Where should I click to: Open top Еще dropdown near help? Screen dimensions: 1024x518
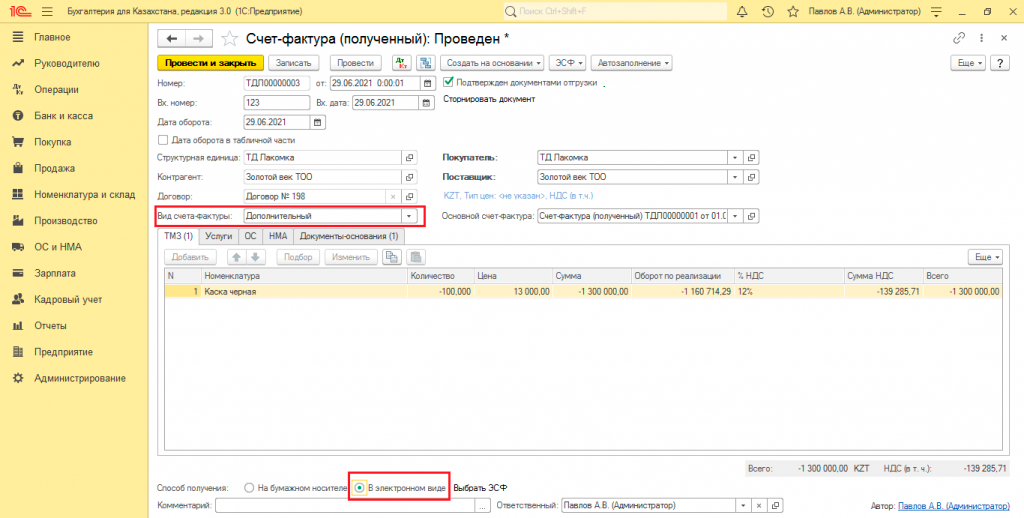[x=968, y=63]
